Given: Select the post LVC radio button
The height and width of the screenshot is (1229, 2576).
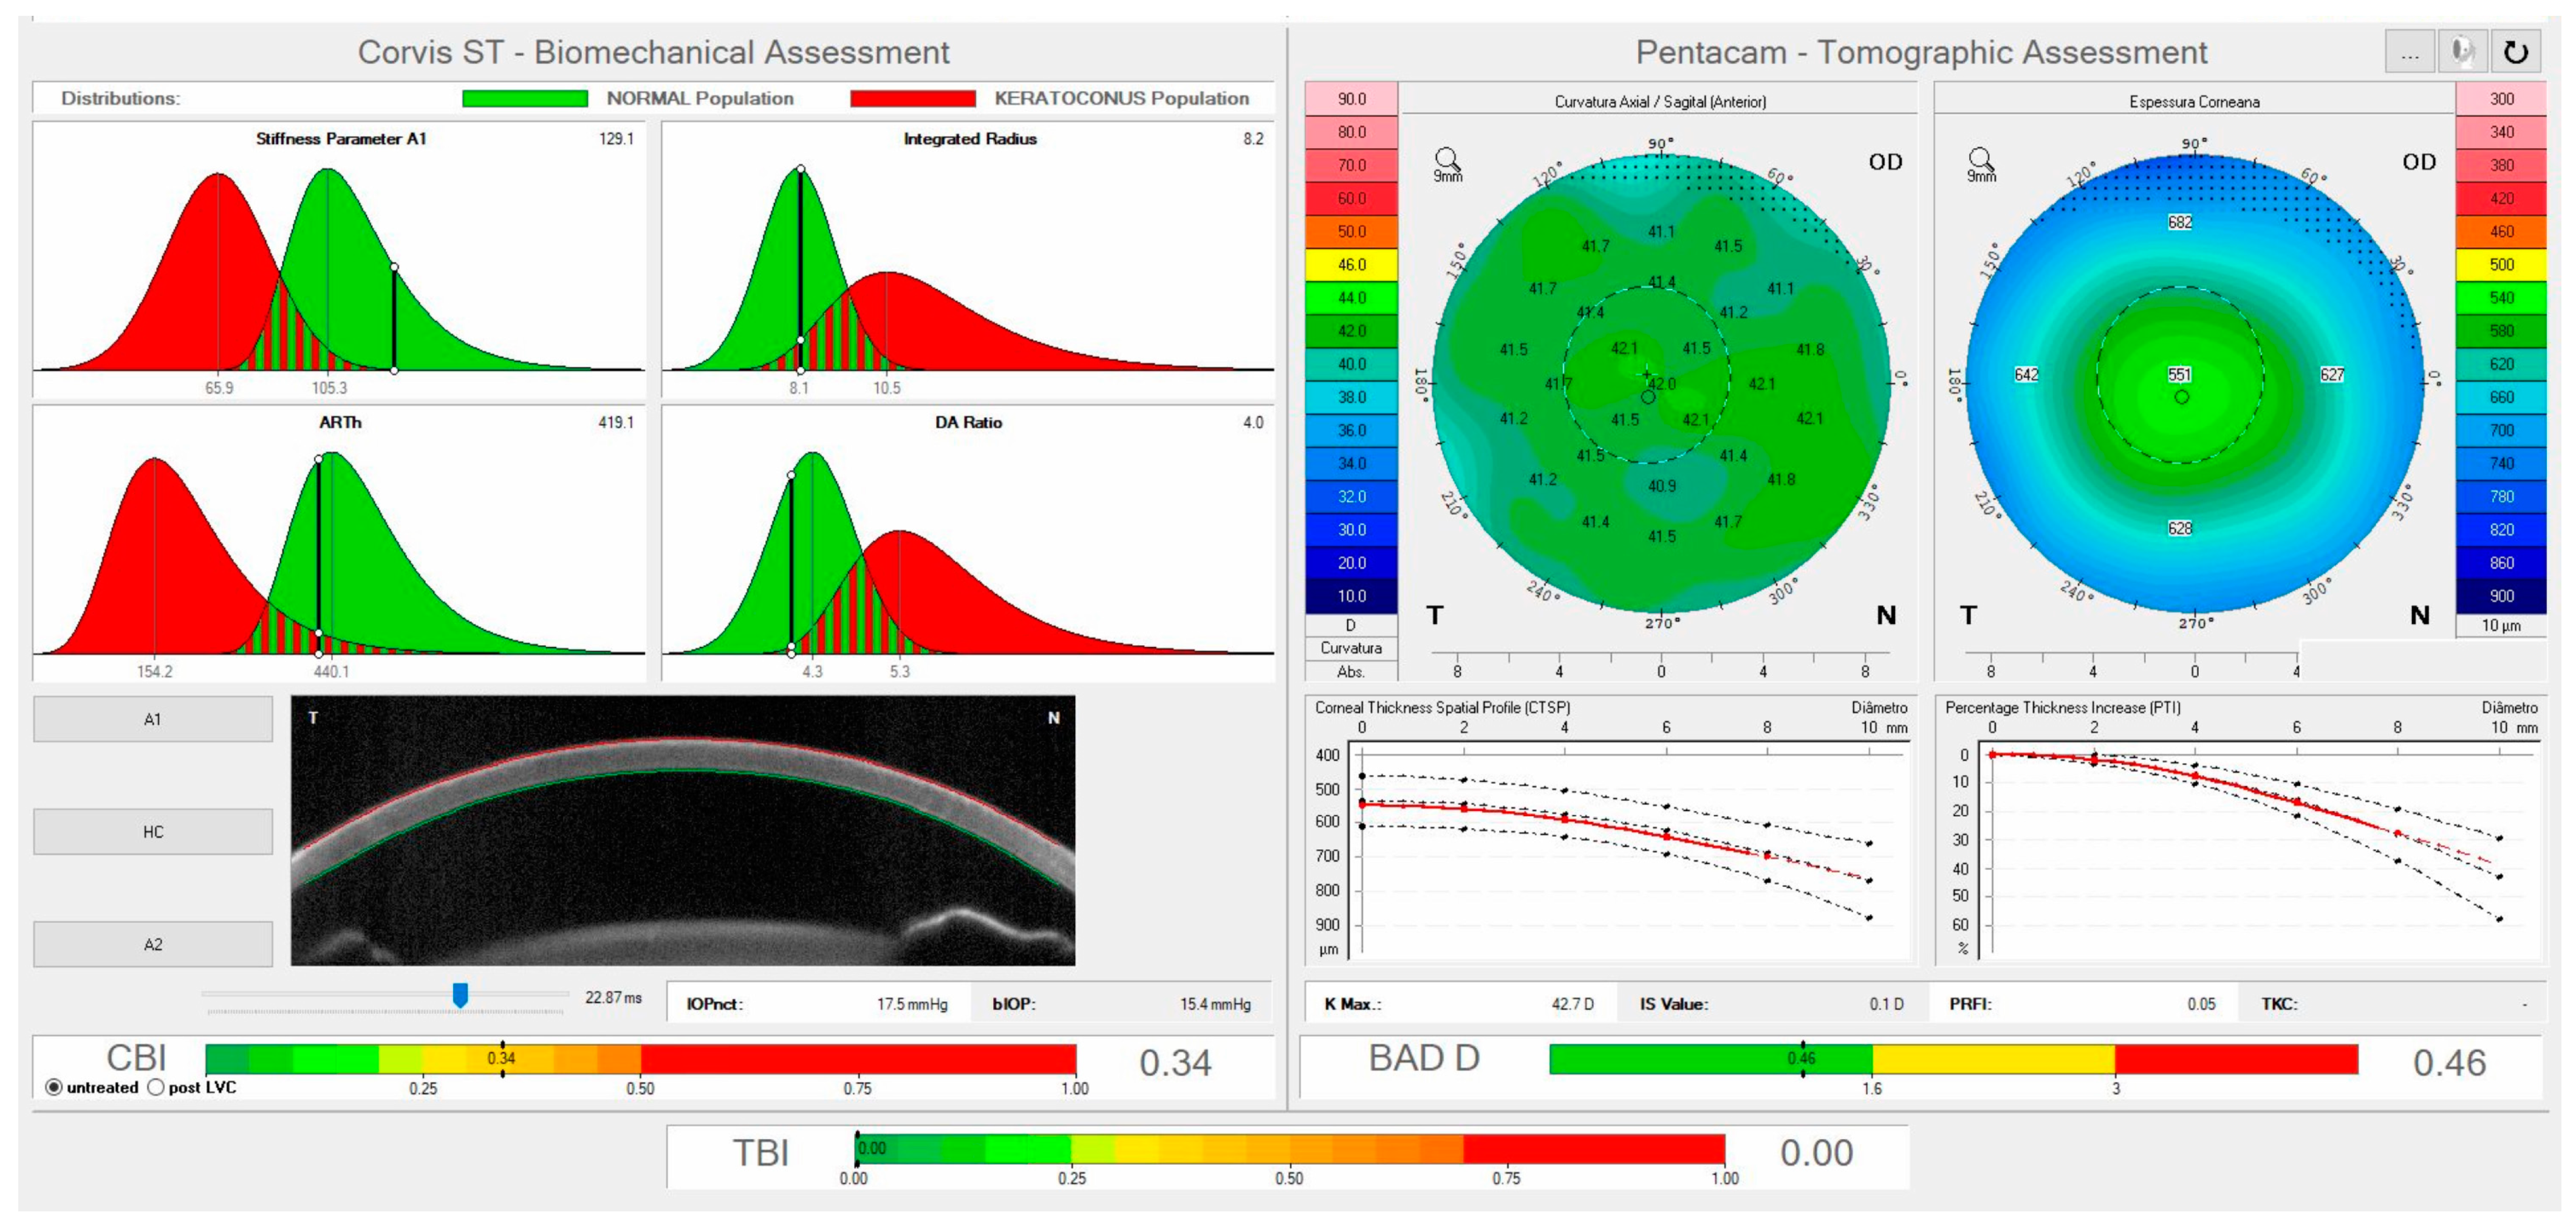Looking at the screenshot, I should (x=156, y=1087).
